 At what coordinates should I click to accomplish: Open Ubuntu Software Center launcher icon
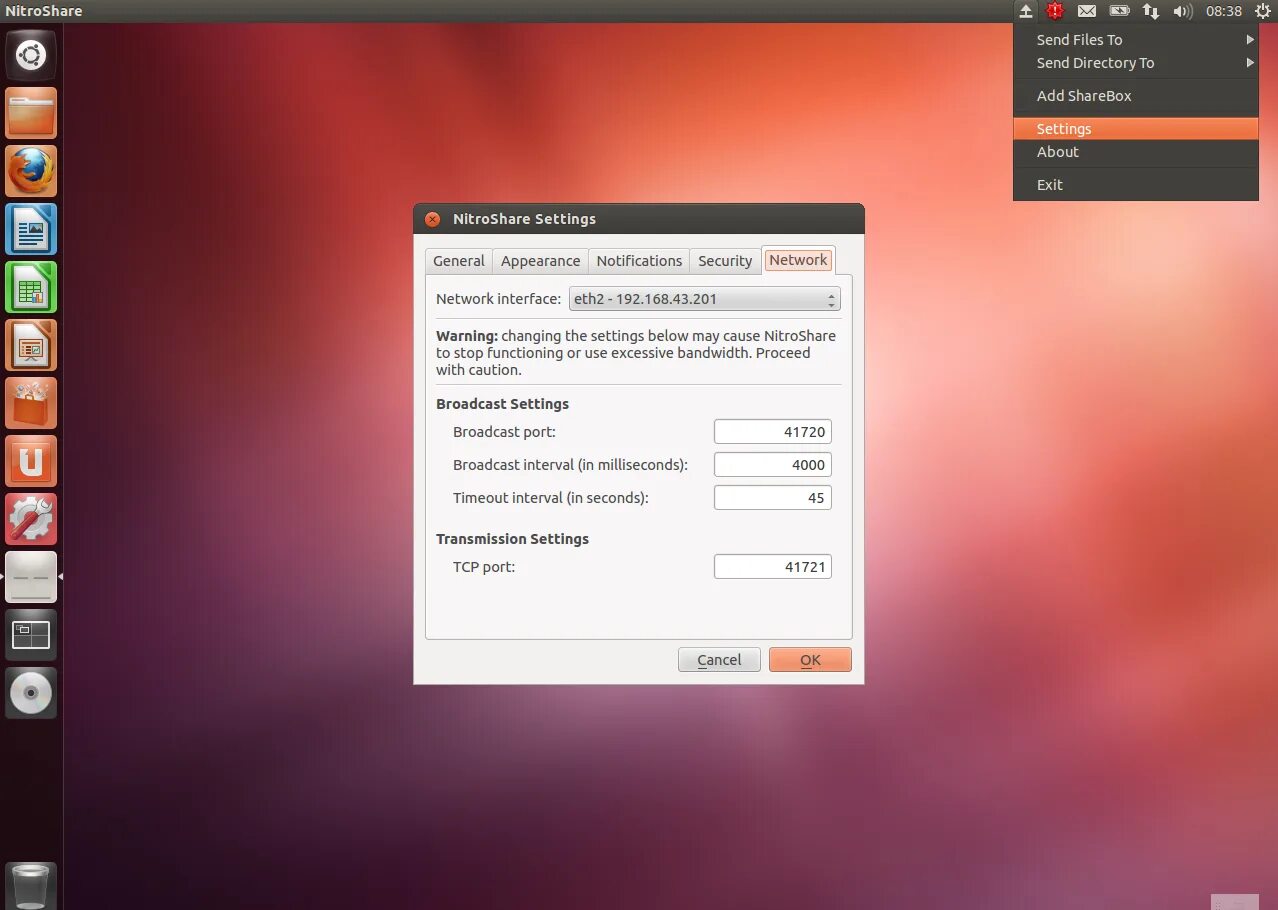click(x=31, y=403)
